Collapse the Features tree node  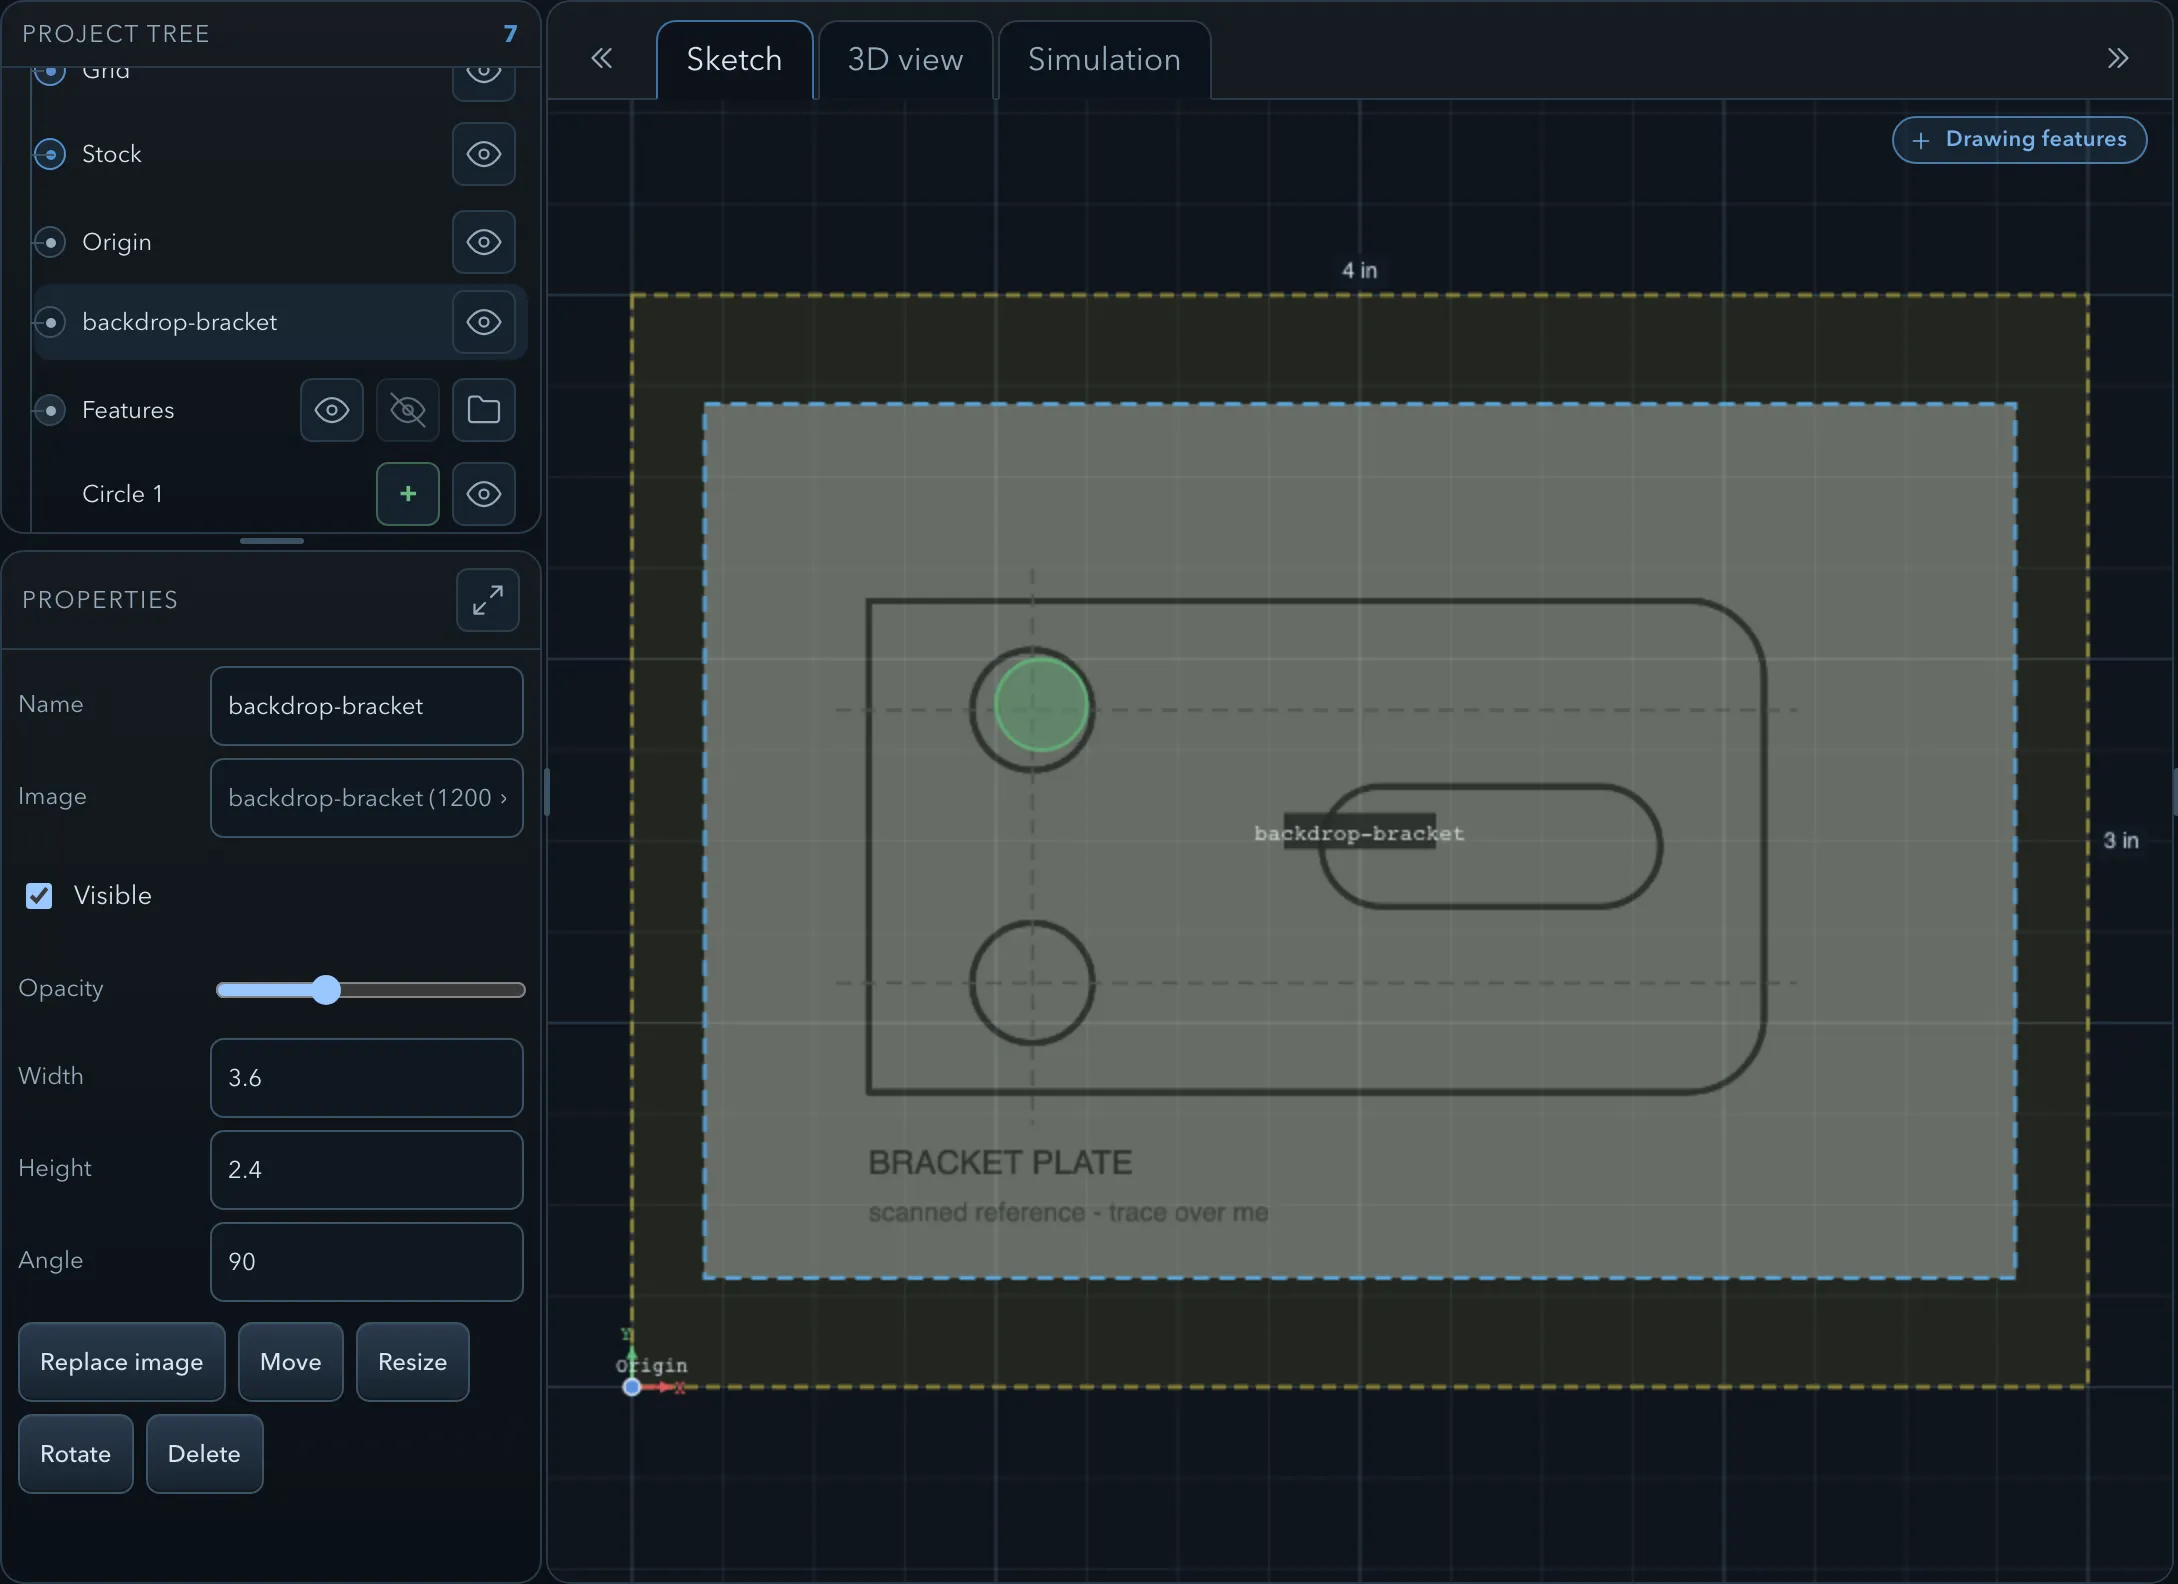(x=50, y=410)
